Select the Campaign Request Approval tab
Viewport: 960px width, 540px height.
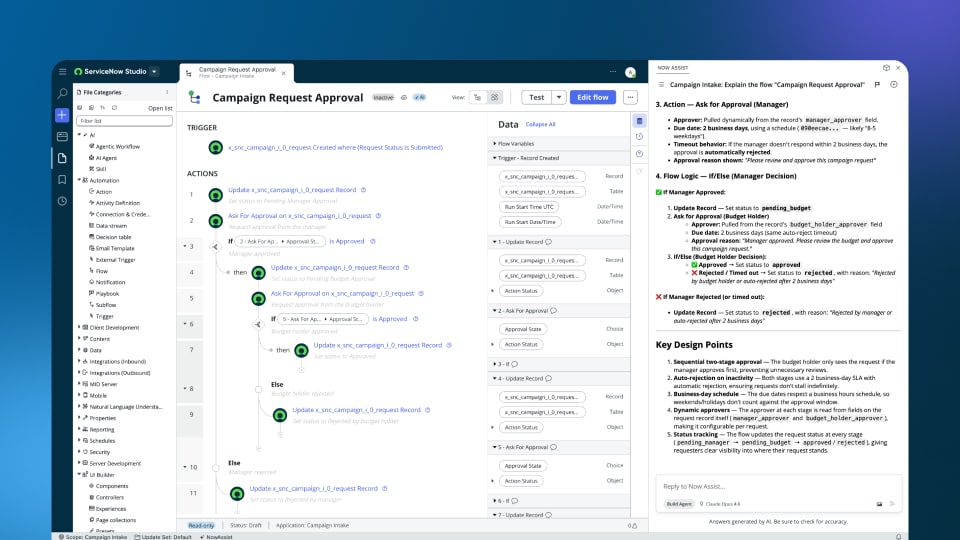(236, 72)
